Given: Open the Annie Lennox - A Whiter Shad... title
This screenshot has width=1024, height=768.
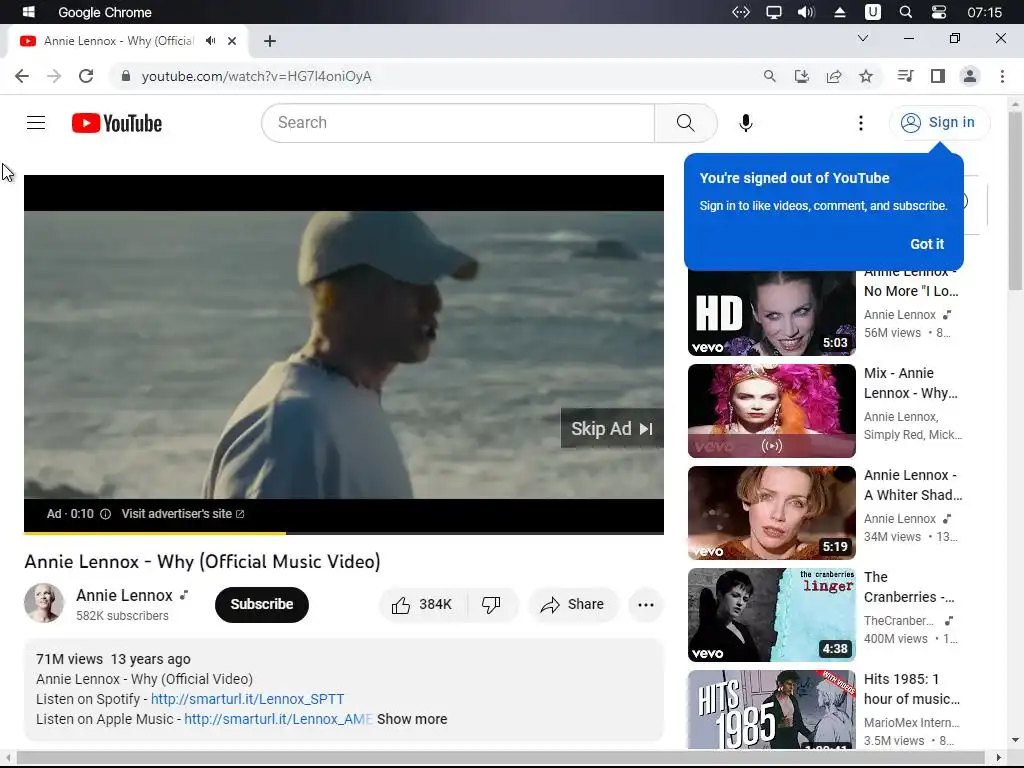Looking at the screenshot, I should click(x=913, y=485).
